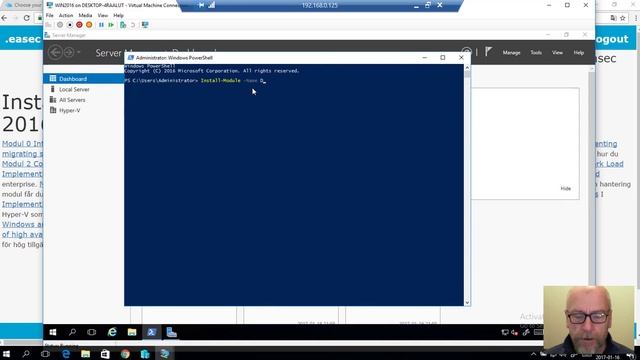Open the notifications flag in Server Manager
This screenshot has width=640, height=360.
click(488, 51)
